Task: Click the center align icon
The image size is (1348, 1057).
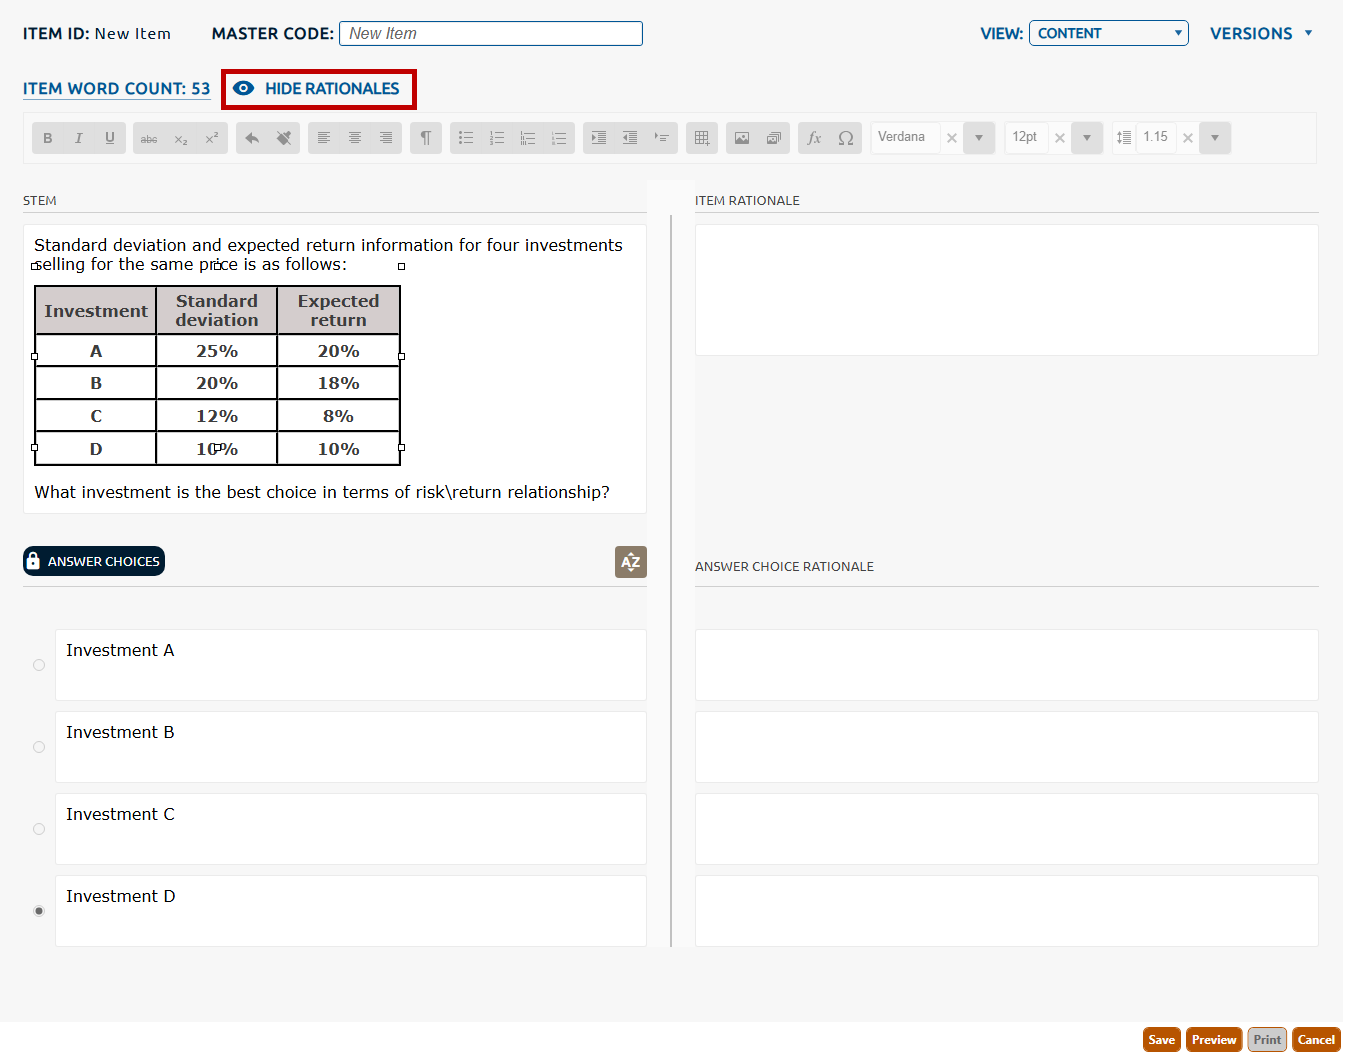Action: click(355, 138)
